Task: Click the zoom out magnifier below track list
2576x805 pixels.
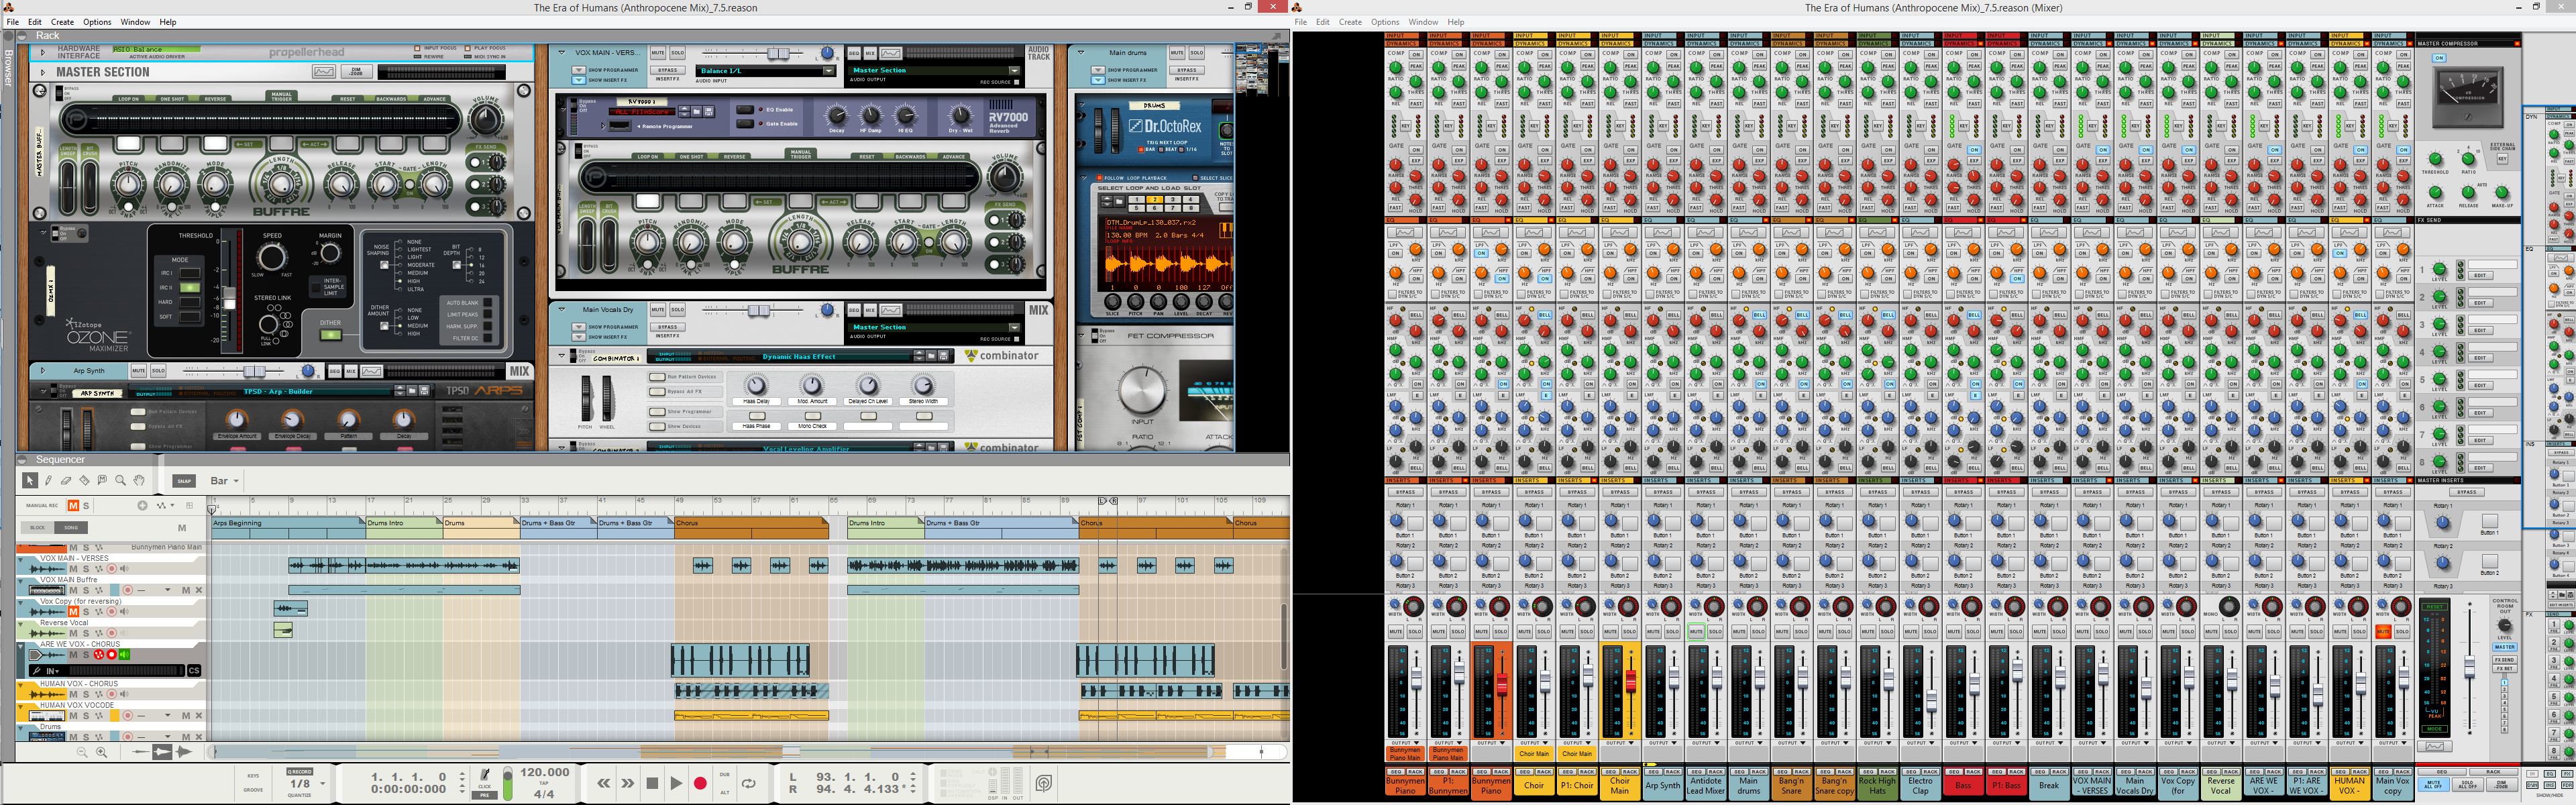Action: pyautogui.click(x=83, y=752)
